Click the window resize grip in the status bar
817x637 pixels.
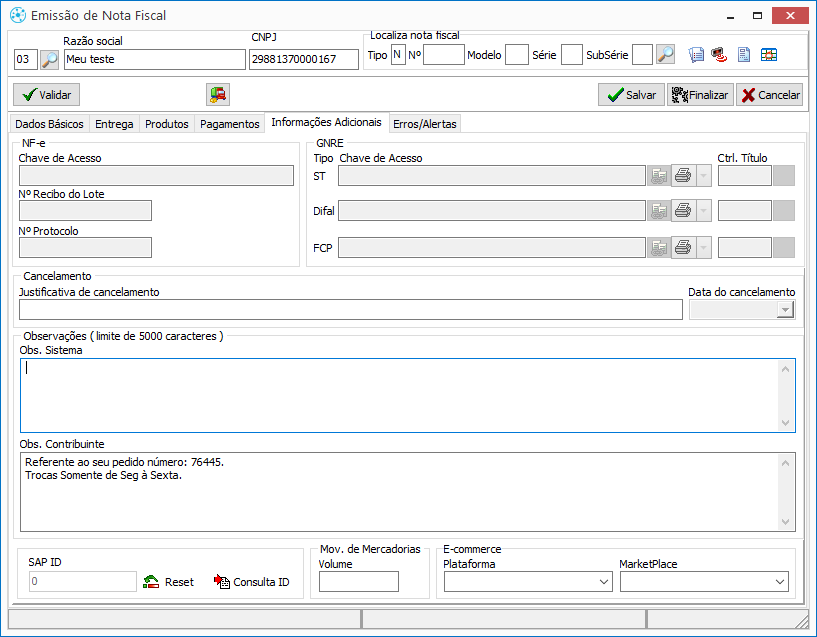(x=800, y=620)
